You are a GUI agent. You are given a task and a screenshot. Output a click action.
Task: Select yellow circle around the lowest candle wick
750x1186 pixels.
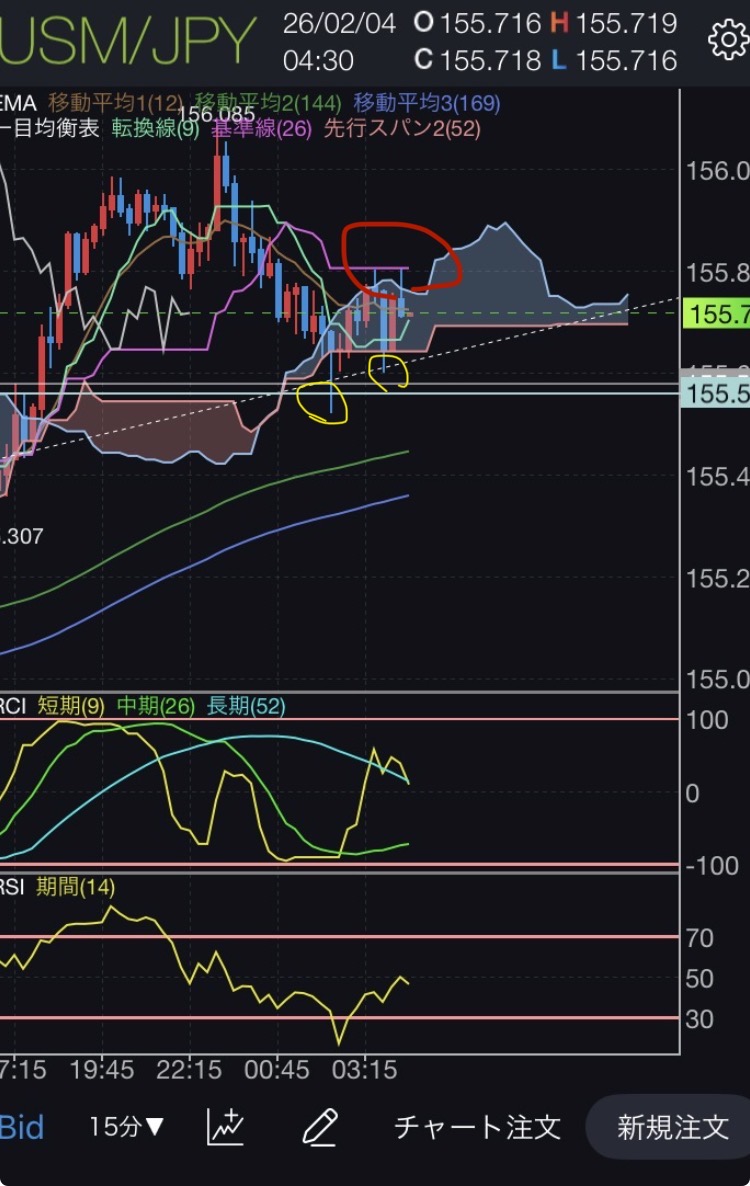322,402
